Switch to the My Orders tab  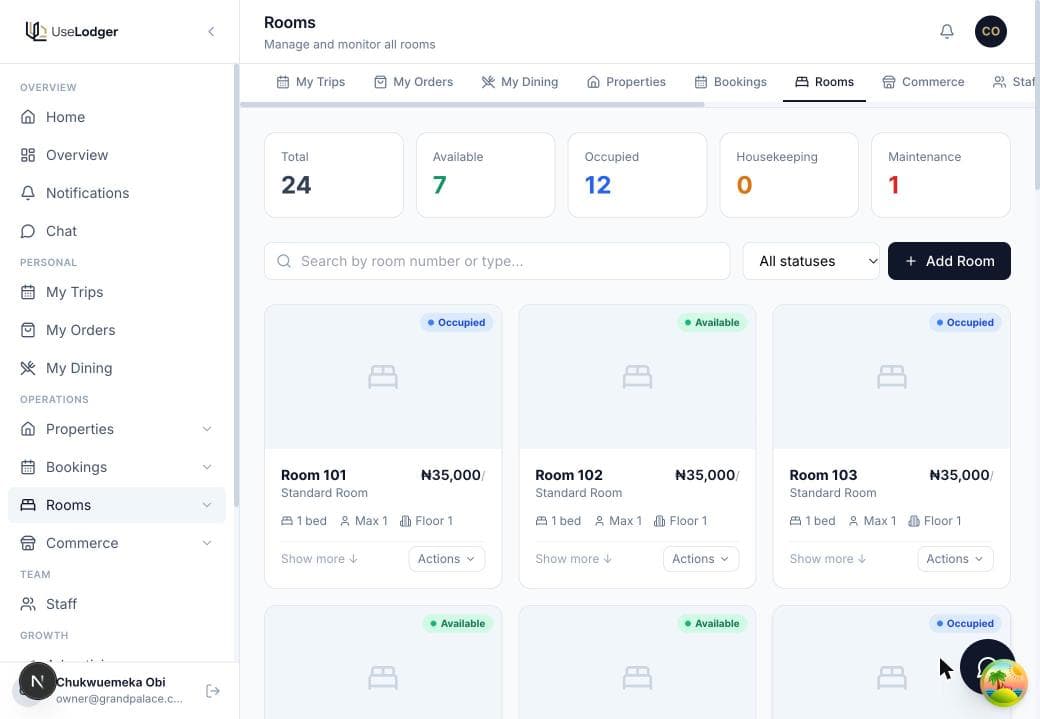pos(414,82)
